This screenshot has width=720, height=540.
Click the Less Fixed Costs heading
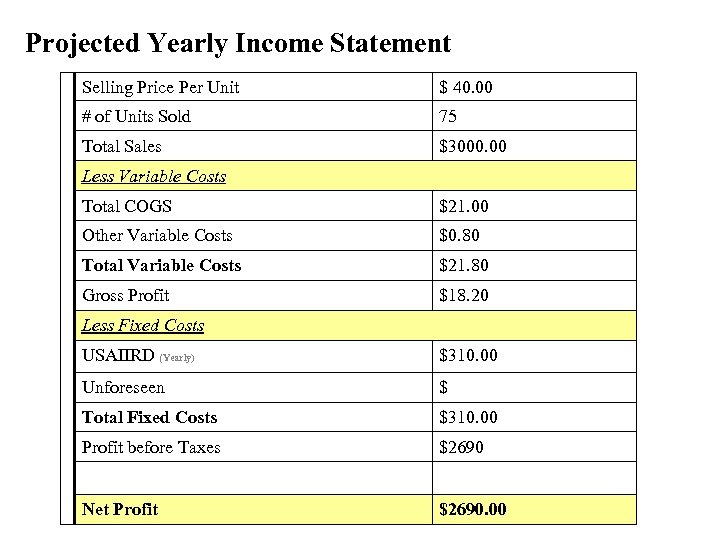[x=143, y=325]
